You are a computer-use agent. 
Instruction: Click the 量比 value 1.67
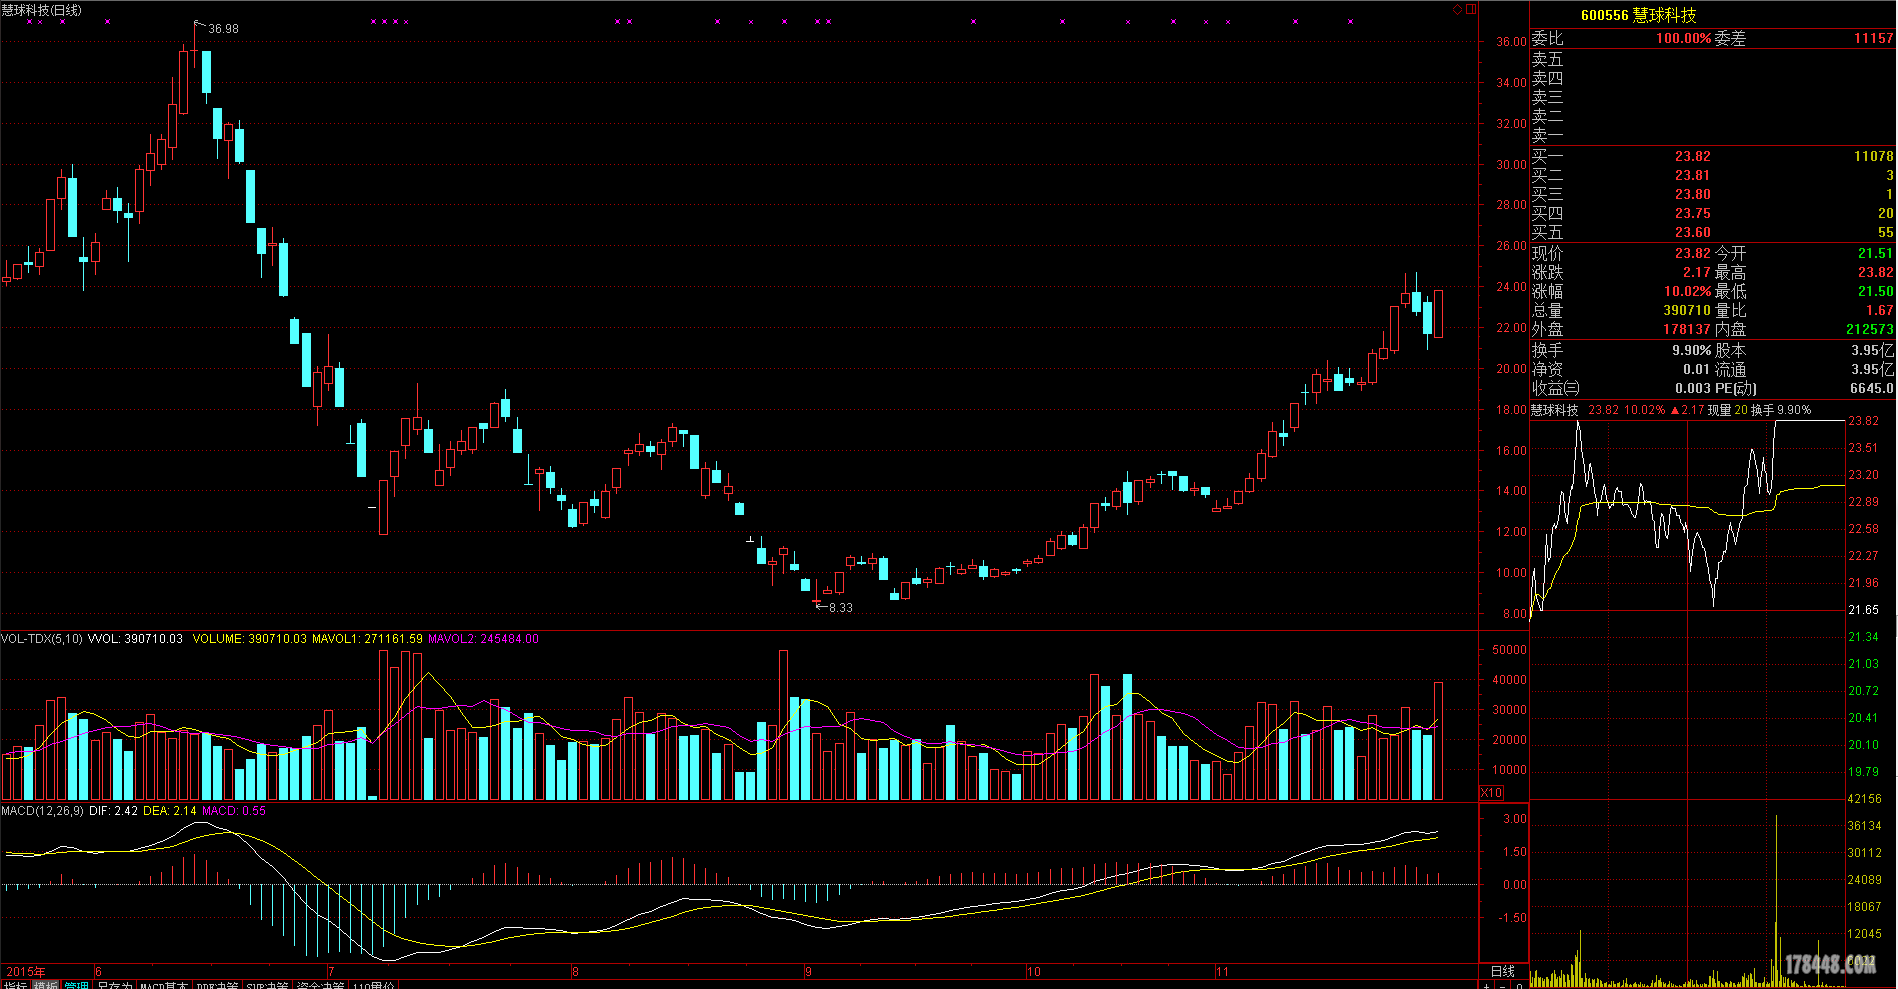tap(1879, 310)
